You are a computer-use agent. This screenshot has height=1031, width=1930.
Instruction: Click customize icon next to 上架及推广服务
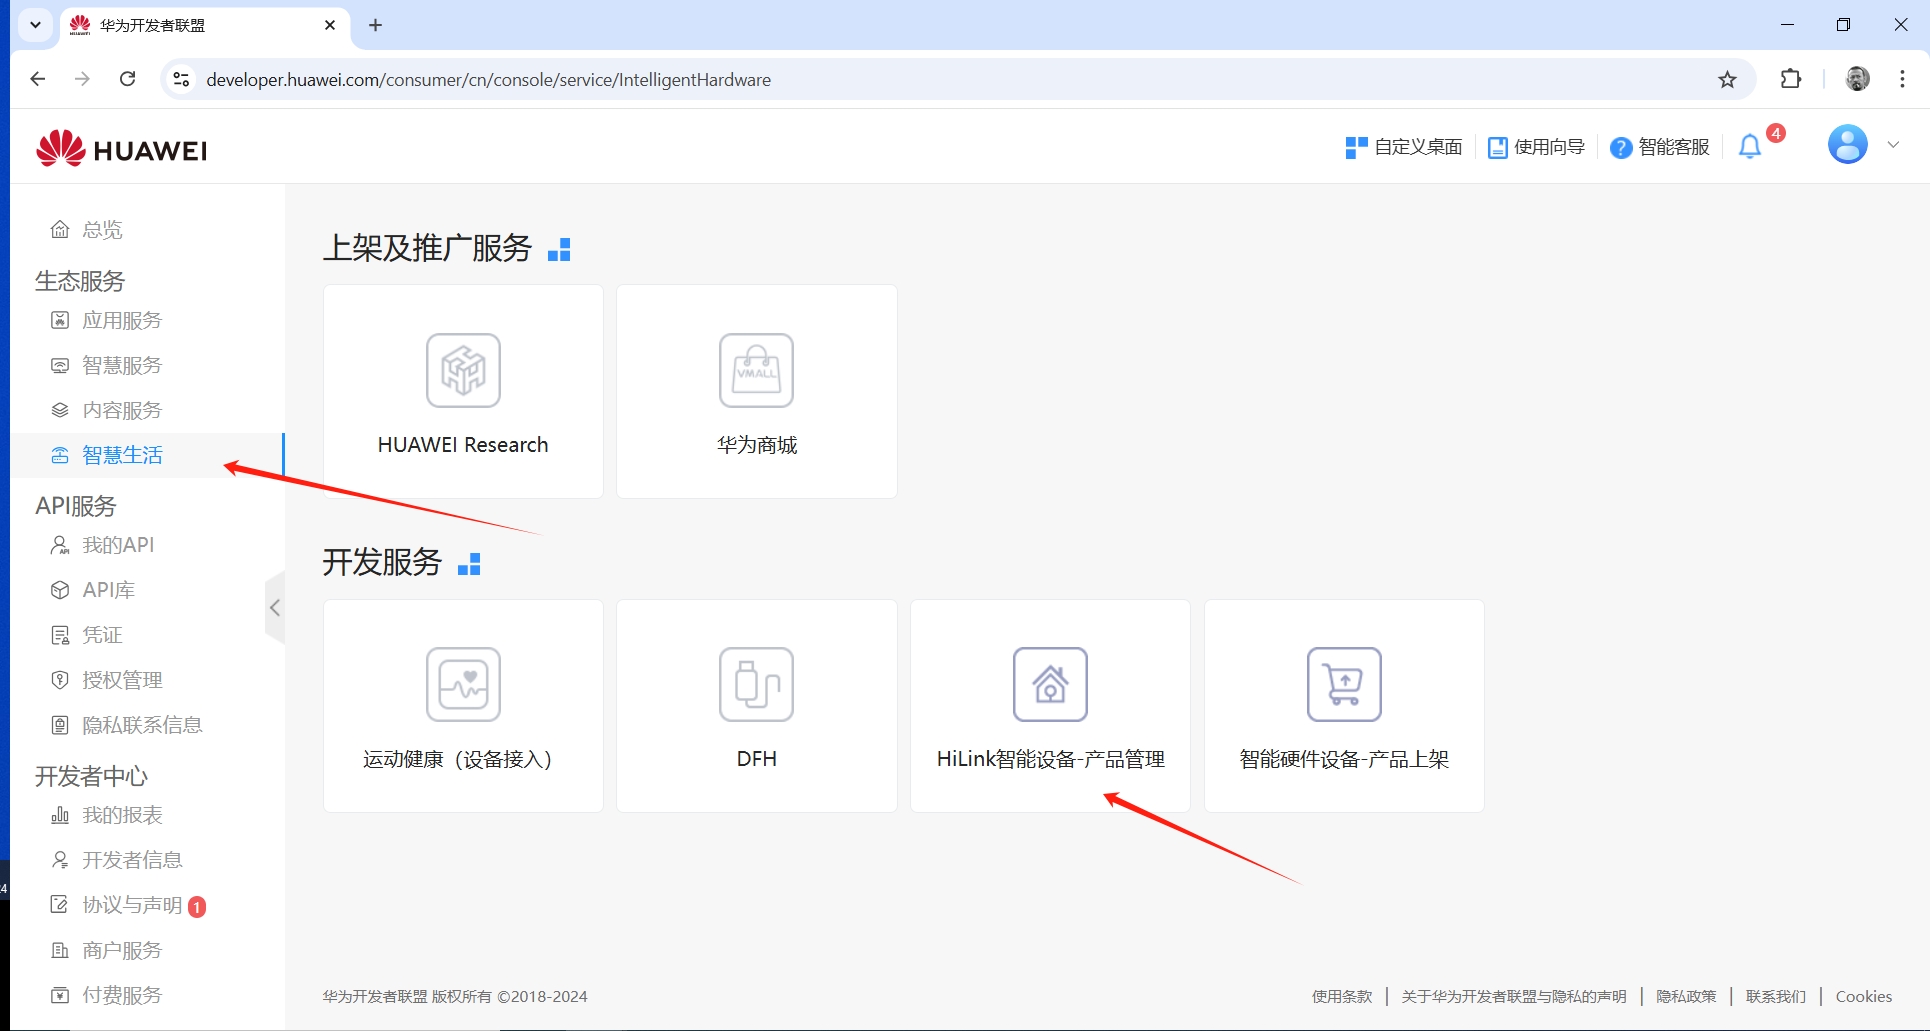pyautogui.click(x=559, y=250)
